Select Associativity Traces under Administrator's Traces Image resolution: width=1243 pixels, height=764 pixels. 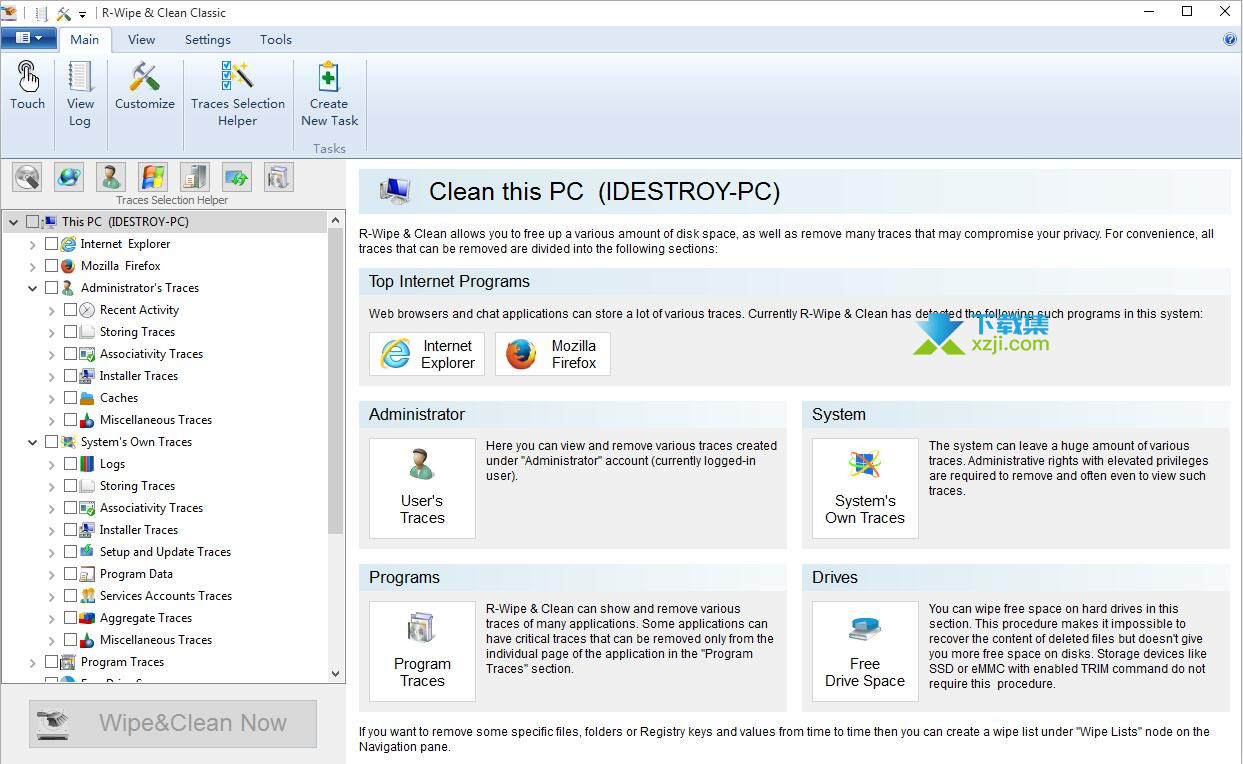coord(151,354)
